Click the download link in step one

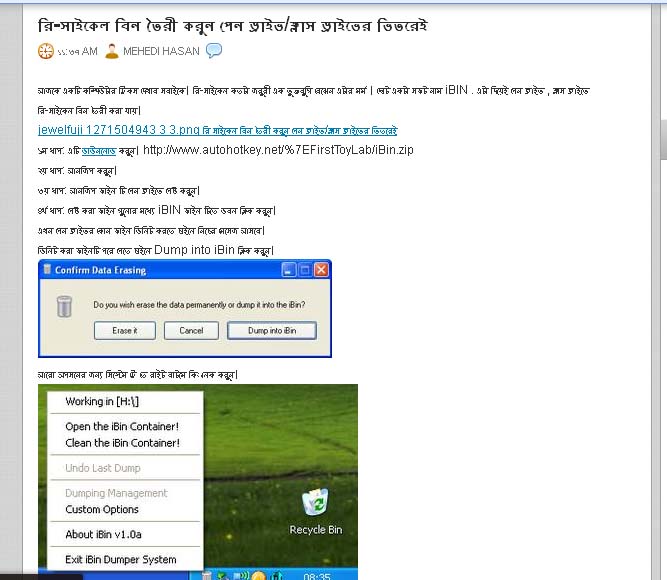click(99, 151)
